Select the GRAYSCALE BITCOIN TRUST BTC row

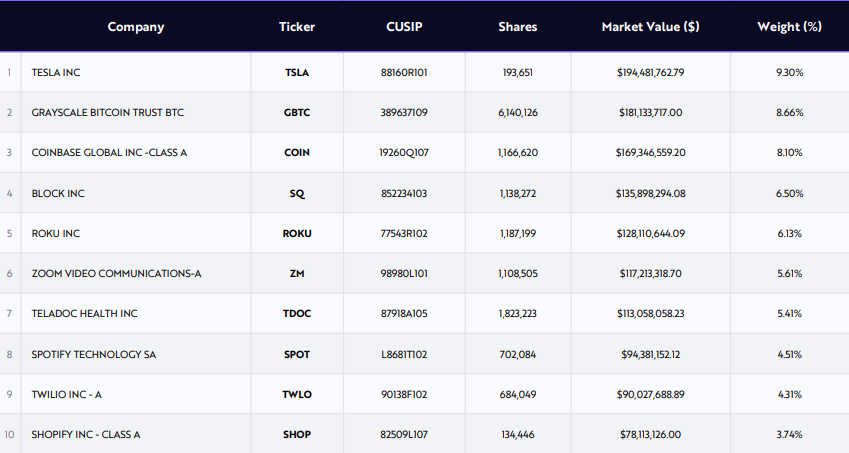point(424,113)
